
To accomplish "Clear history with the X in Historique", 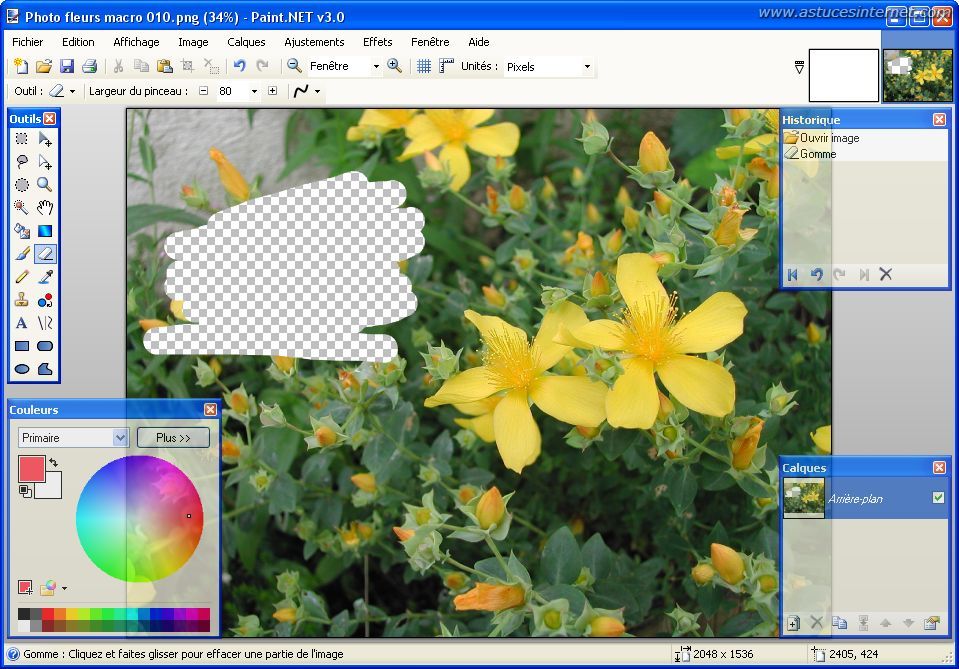I will click(886, 275).
